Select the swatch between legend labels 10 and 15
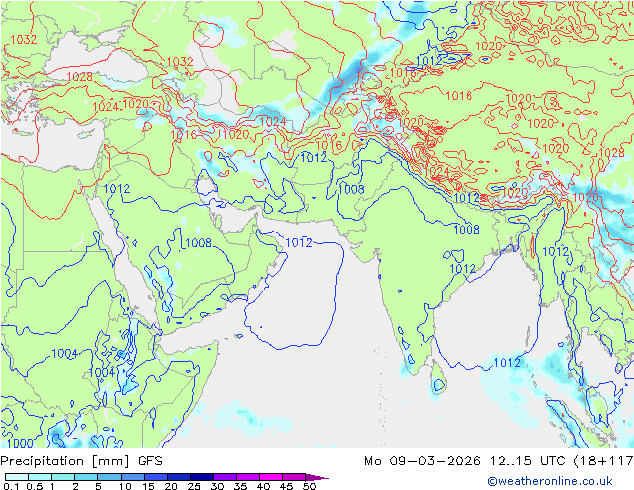 click(x=133, y=477)
